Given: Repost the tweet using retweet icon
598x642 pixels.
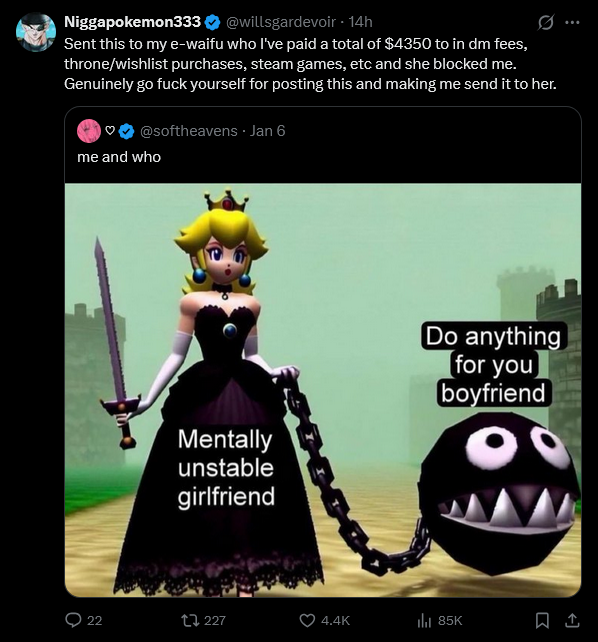Looking at the screenshot, I should pyautogui.click(x=191, y=620).
